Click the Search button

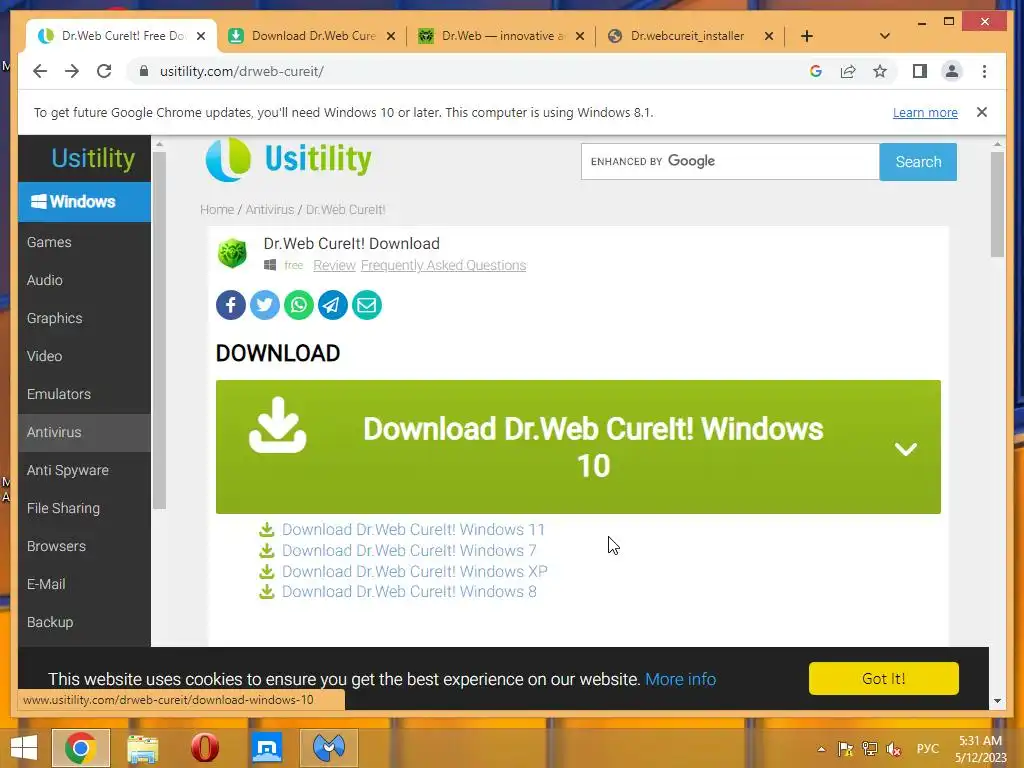(918, 162)
